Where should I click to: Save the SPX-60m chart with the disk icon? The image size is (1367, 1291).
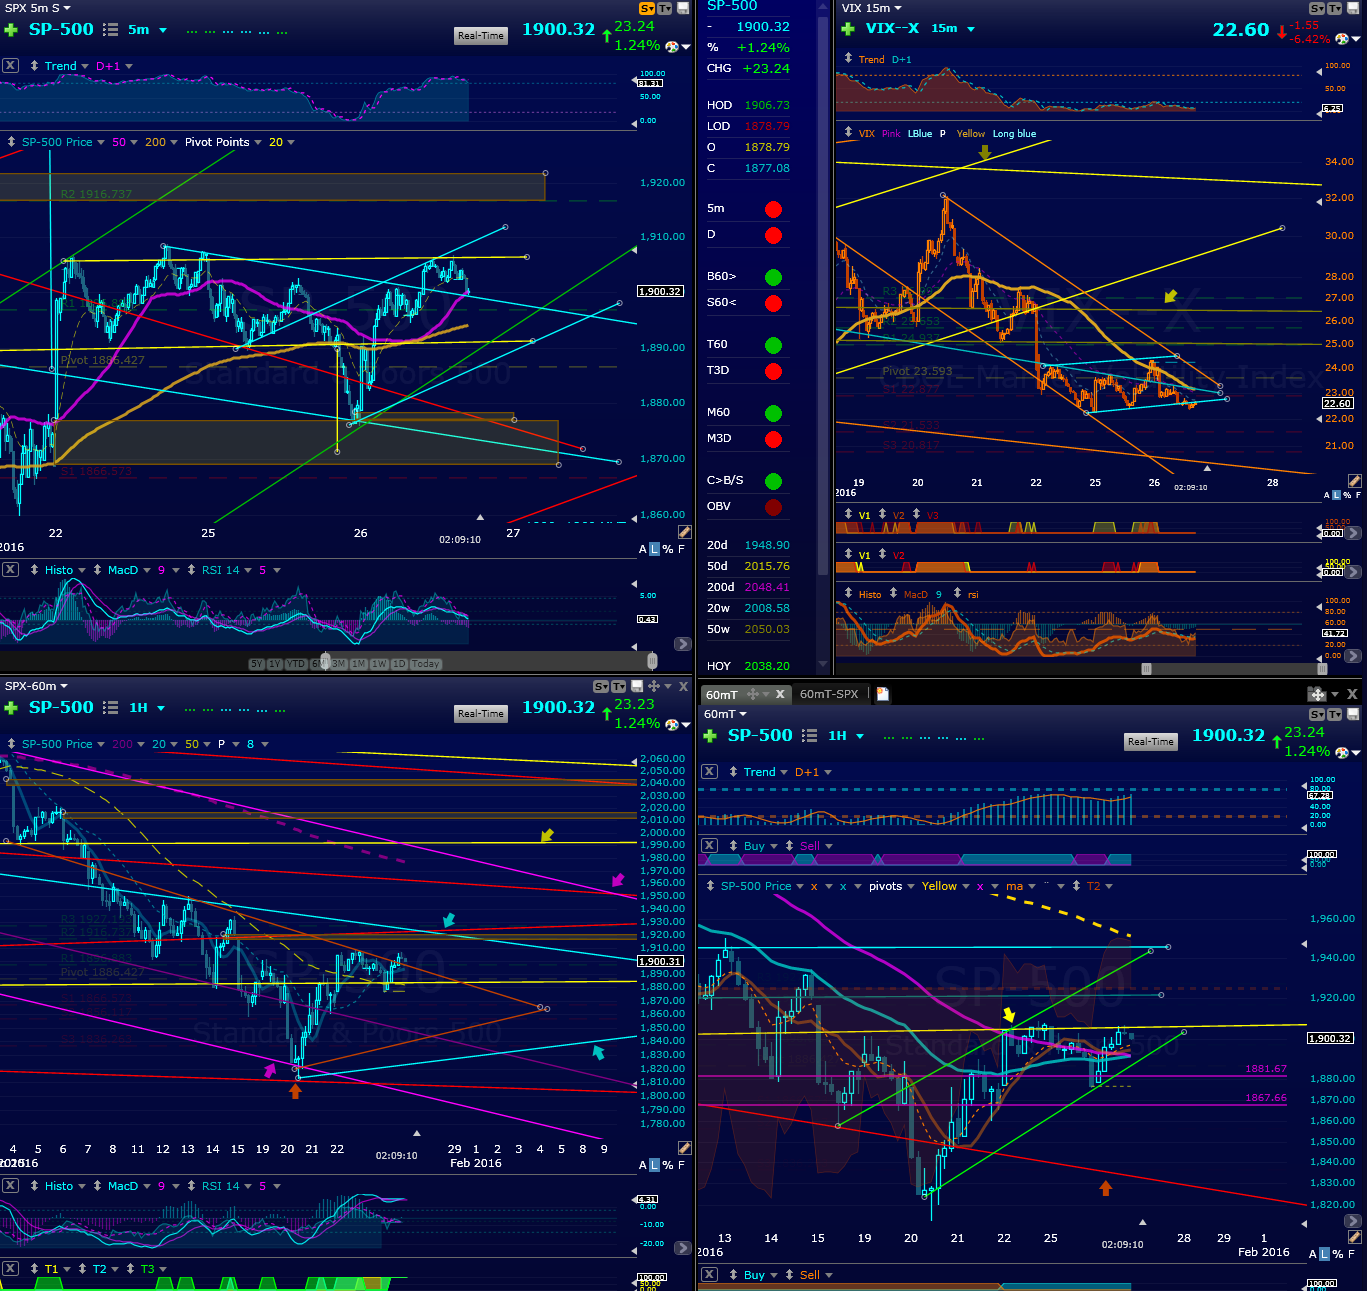pyautogui.click(x=637, y=686)
